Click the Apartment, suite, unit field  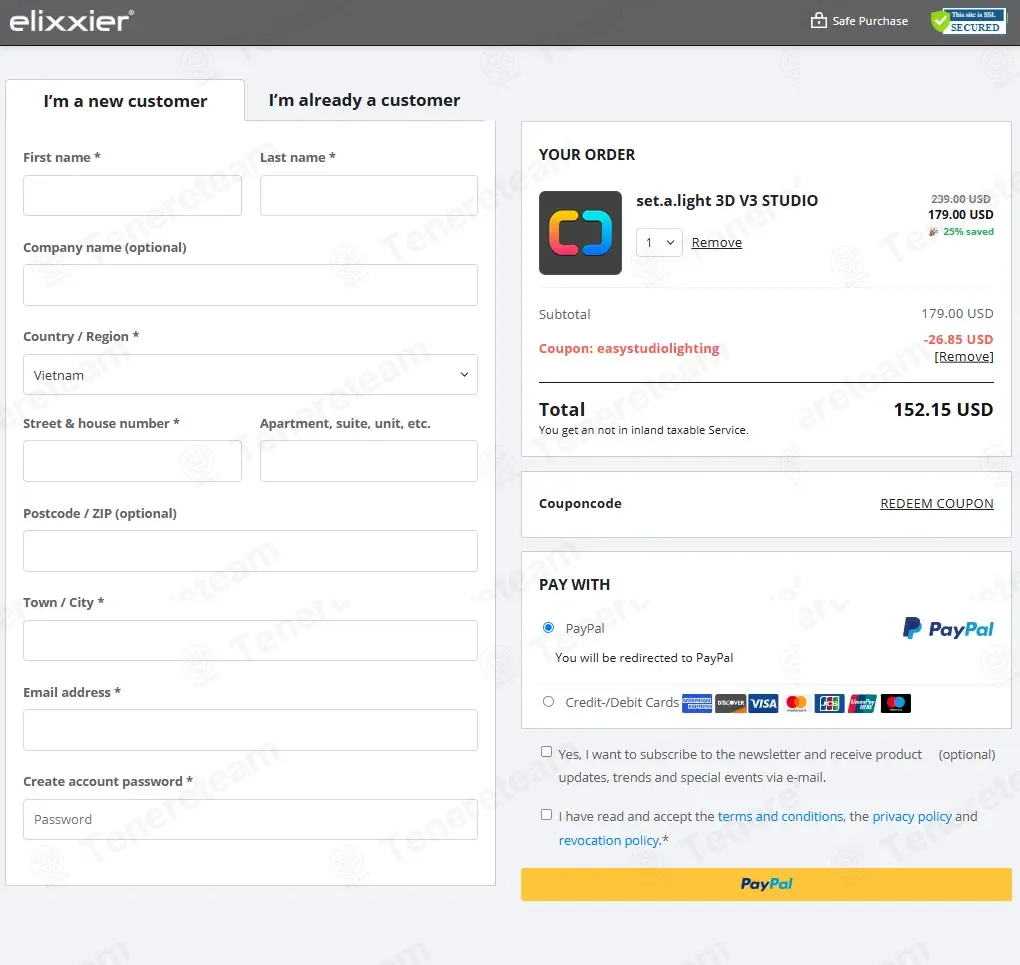(369, 461)
